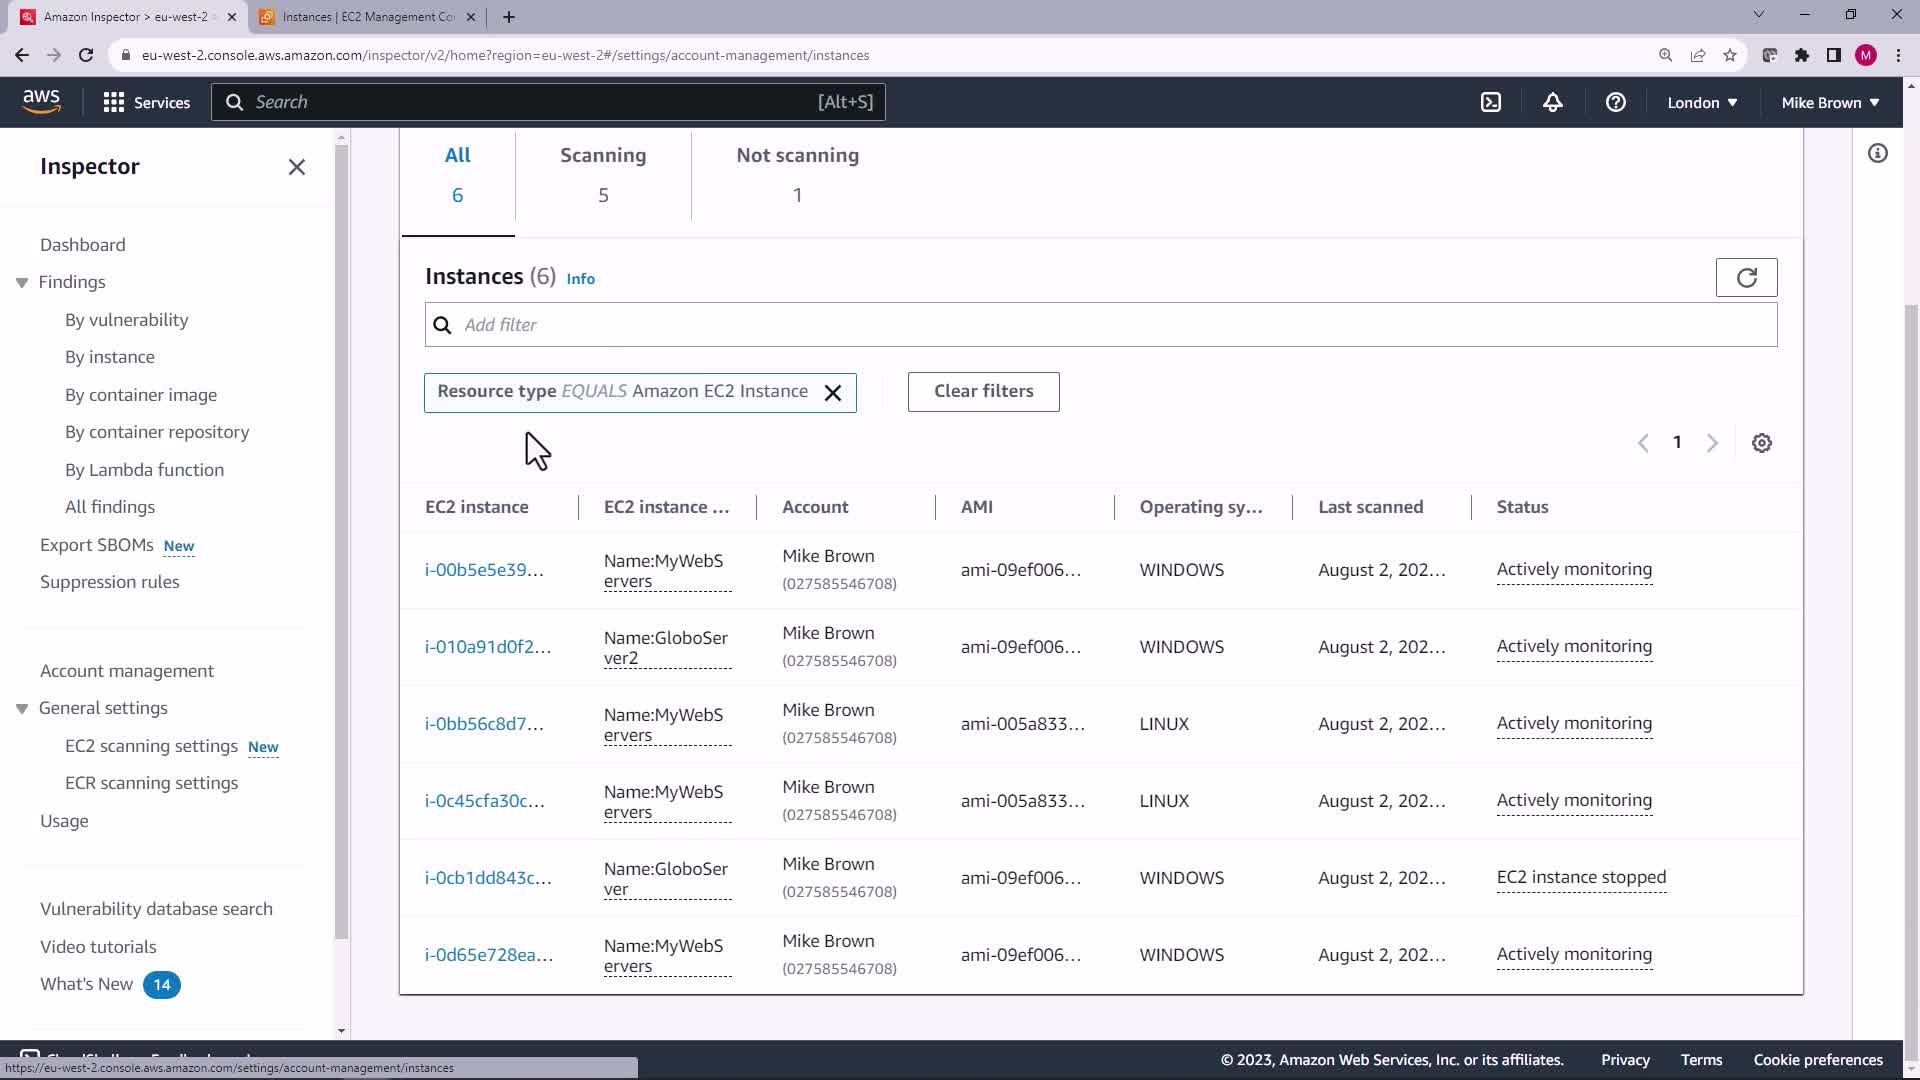
Task: Open EC2 scanning settings in sidebar
Action: point(151,746)
